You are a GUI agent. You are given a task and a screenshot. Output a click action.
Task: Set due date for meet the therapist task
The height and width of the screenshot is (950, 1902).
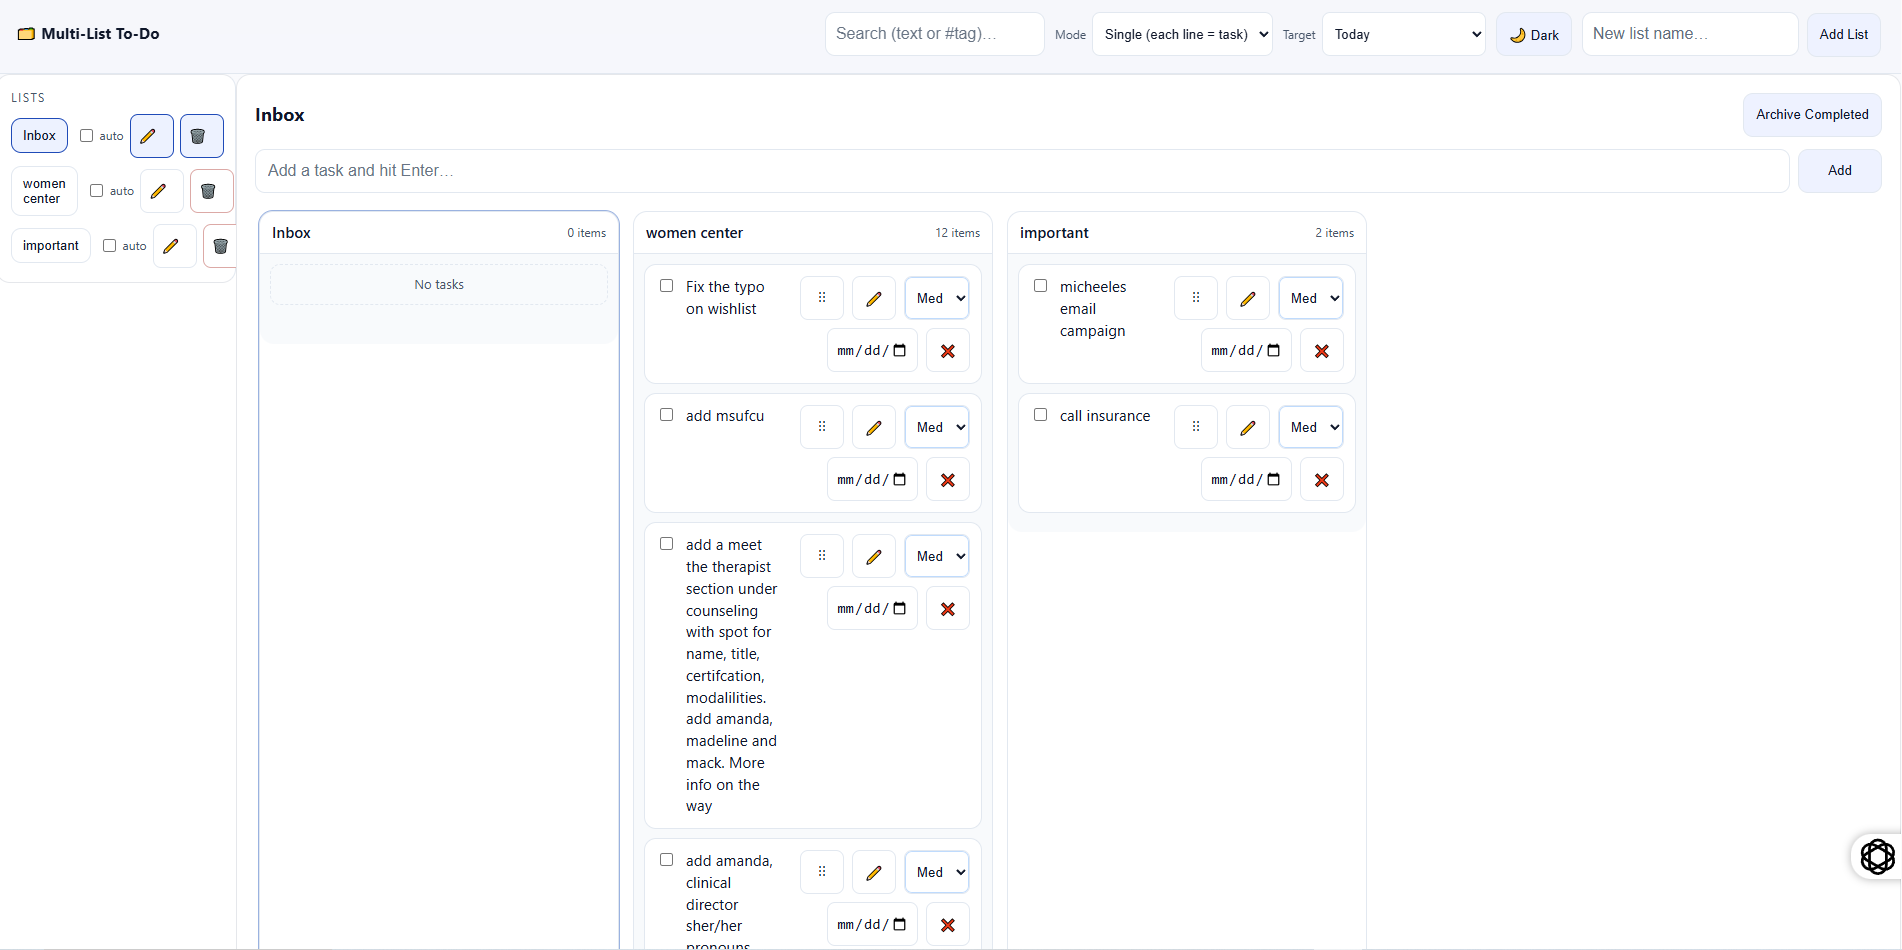(x=872, y=609)
